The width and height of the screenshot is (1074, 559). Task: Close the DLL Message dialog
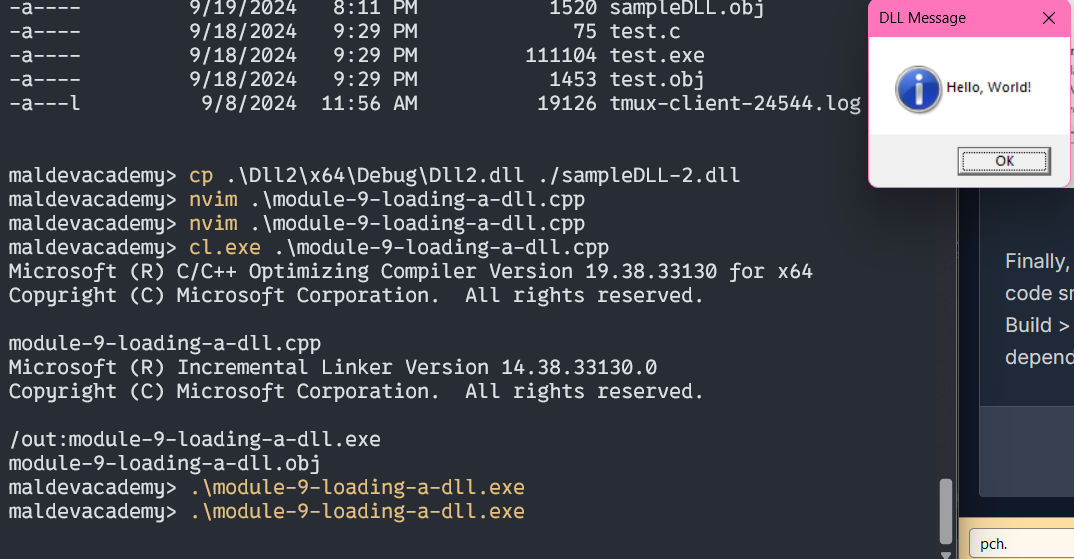(1048, 18)
